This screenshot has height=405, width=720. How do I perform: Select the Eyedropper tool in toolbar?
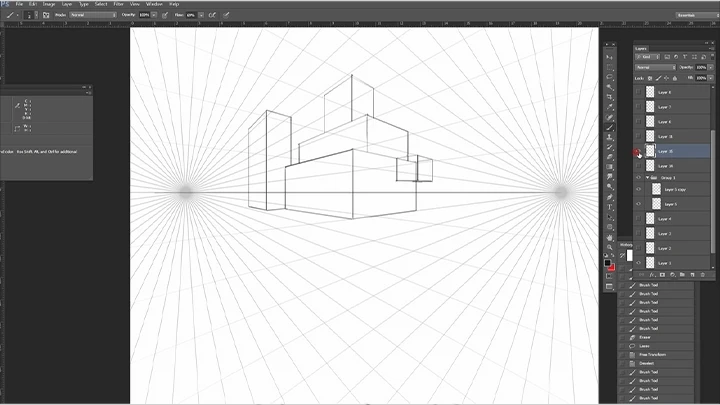coord(609,107)
